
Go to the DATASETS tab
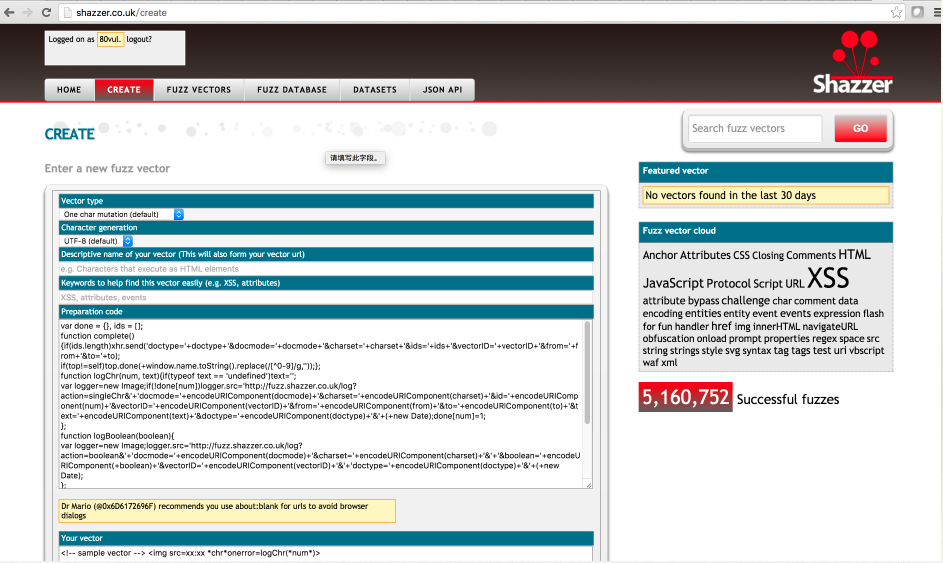(x=375, y=90)
